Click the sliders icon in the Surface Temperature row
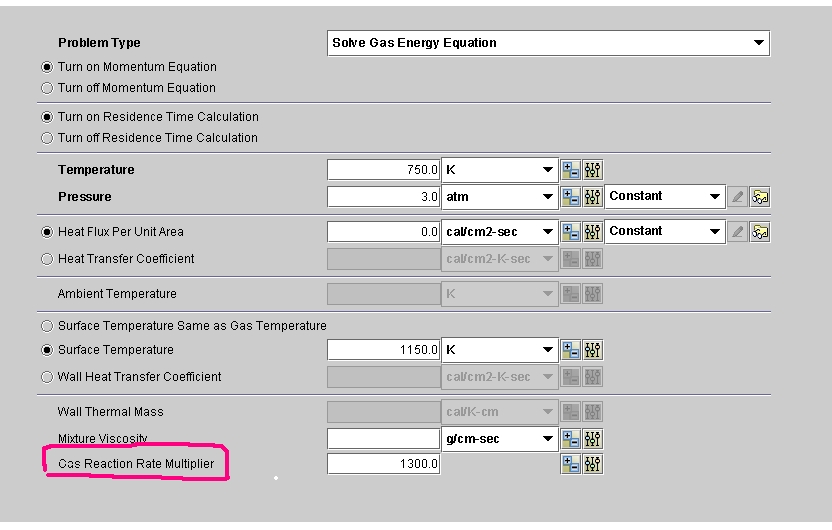832x530 pixels. (x=593, y=350)
